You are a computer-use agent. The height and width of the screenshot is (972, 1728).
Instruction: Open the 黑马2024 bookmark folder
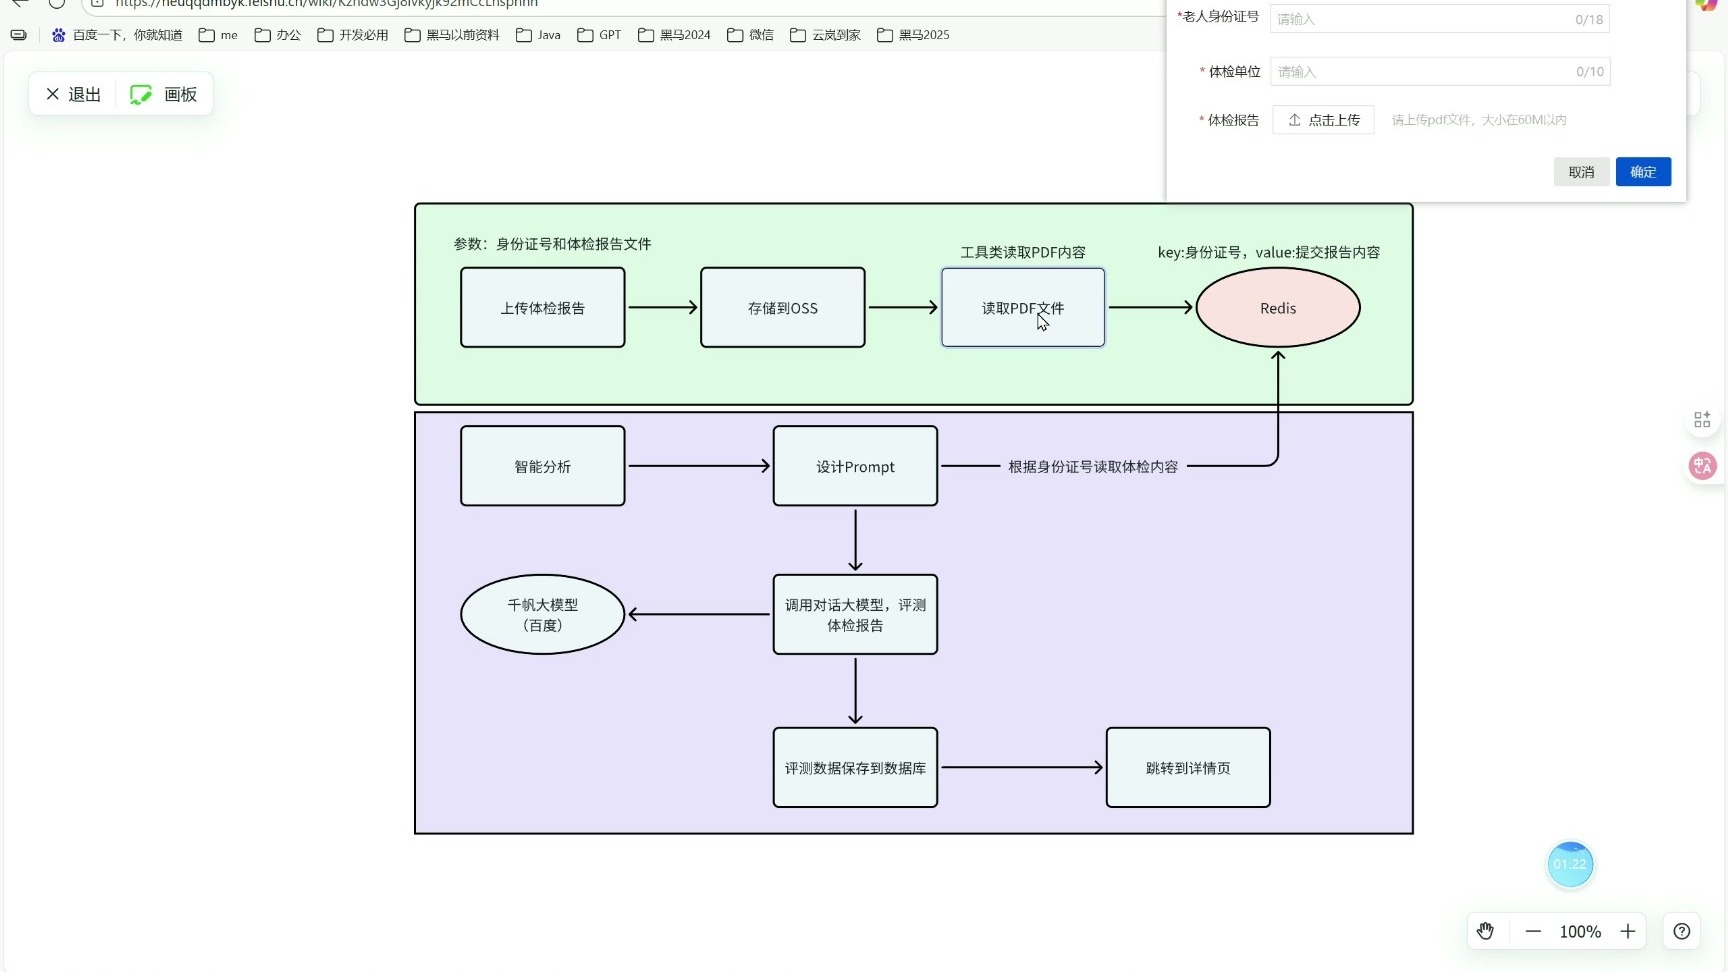point(674,35)
